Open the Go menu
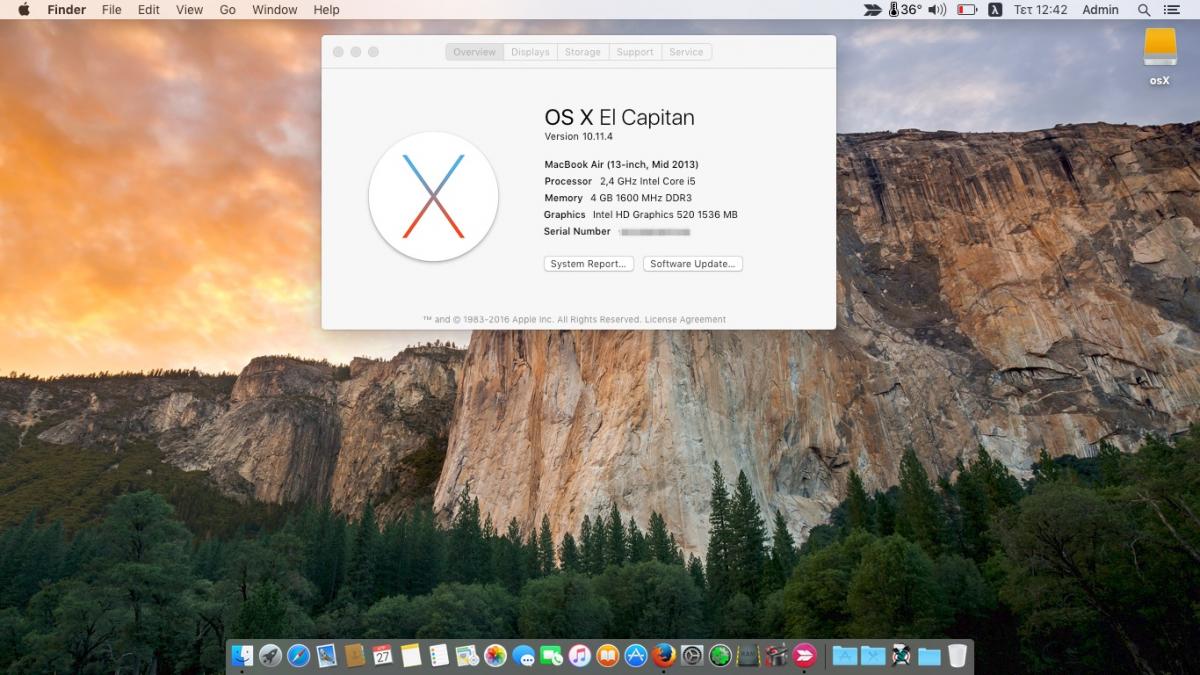This screenshot has height=675, width=1200. coord(228,10)
